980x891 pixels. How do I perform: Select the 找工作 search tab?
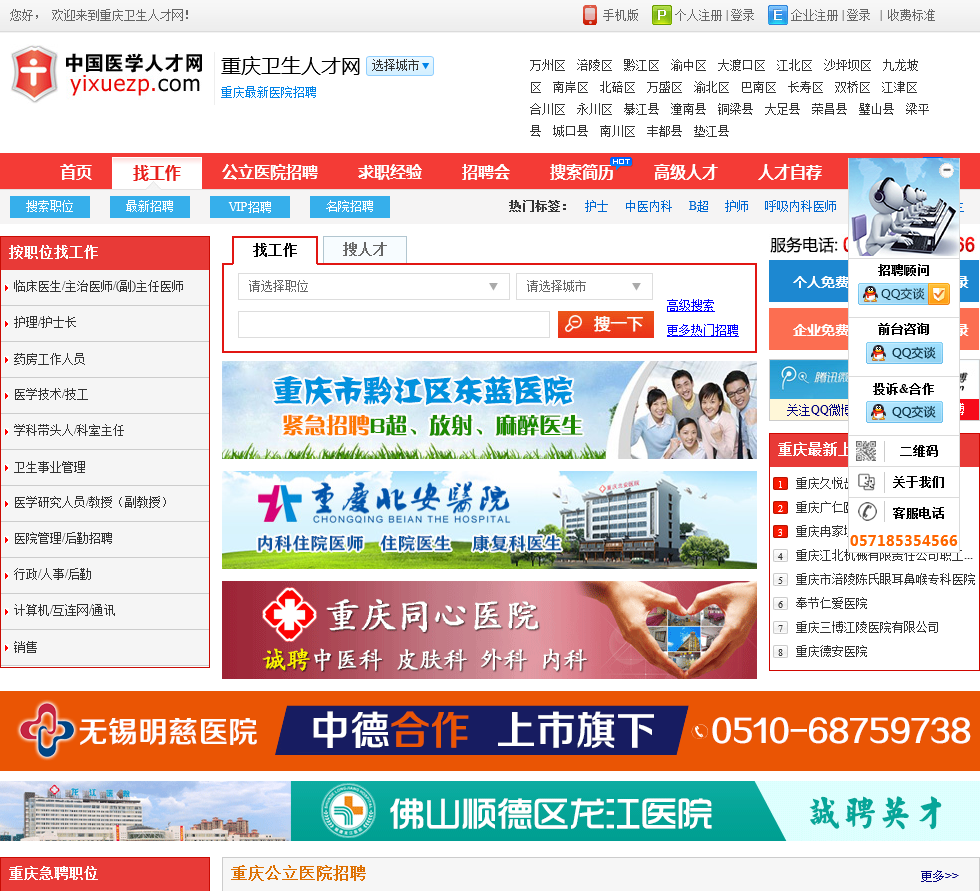point(275,251)
